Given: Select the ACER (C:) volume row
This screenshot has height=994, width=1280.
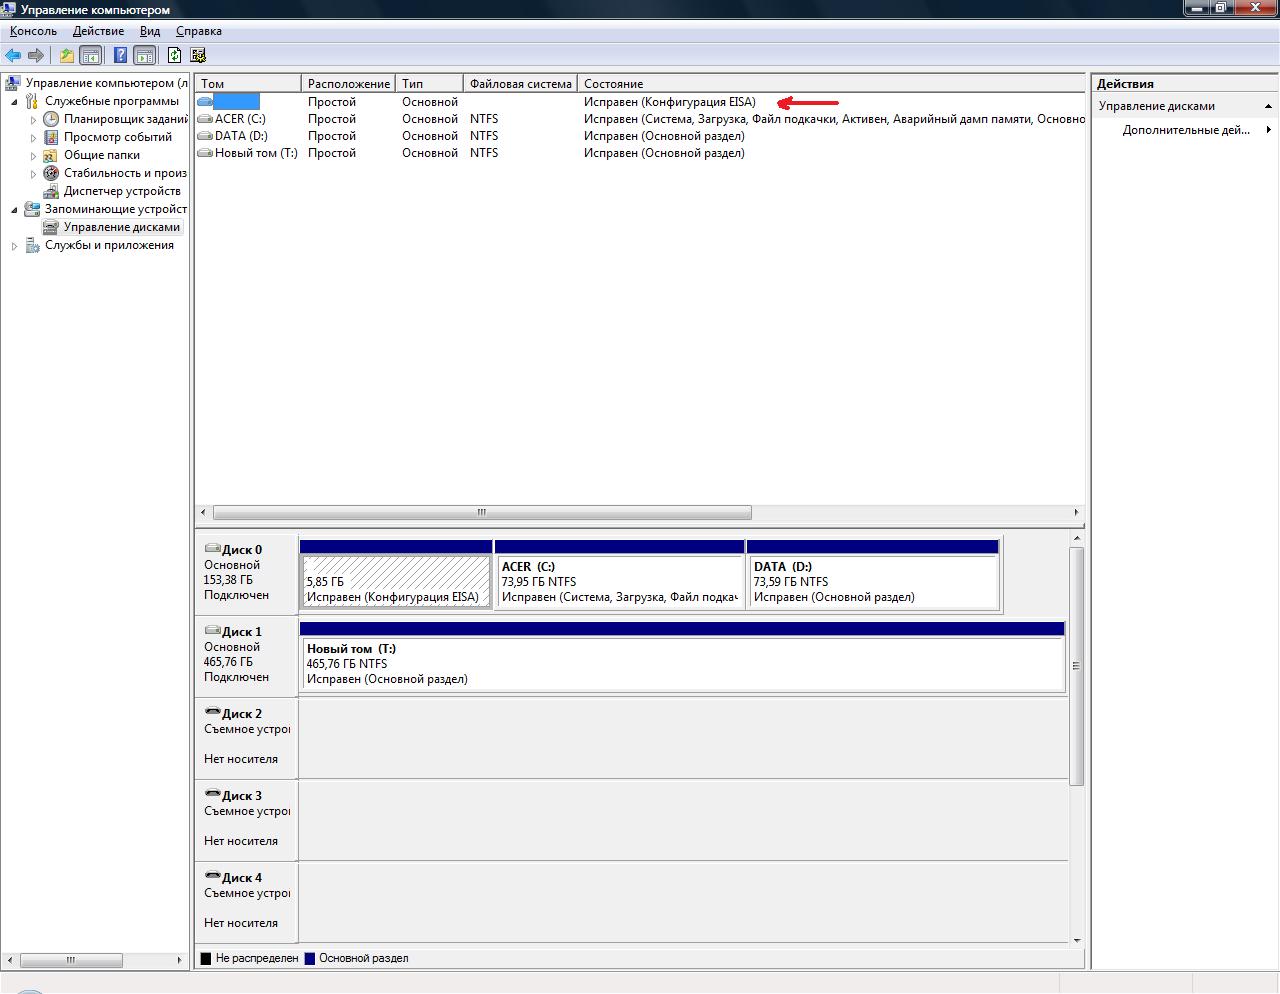Looking at the screenshot, I should pyautogui.click(x=240, y=119).
